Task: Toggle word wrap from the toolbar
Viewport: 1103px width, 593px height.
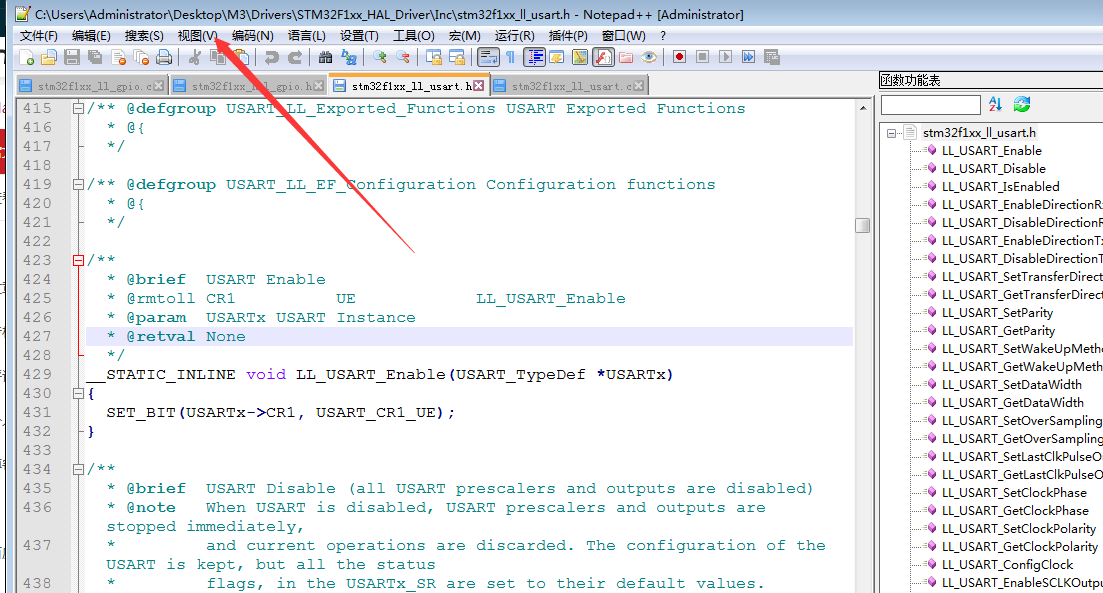Action: click(487, 57)
